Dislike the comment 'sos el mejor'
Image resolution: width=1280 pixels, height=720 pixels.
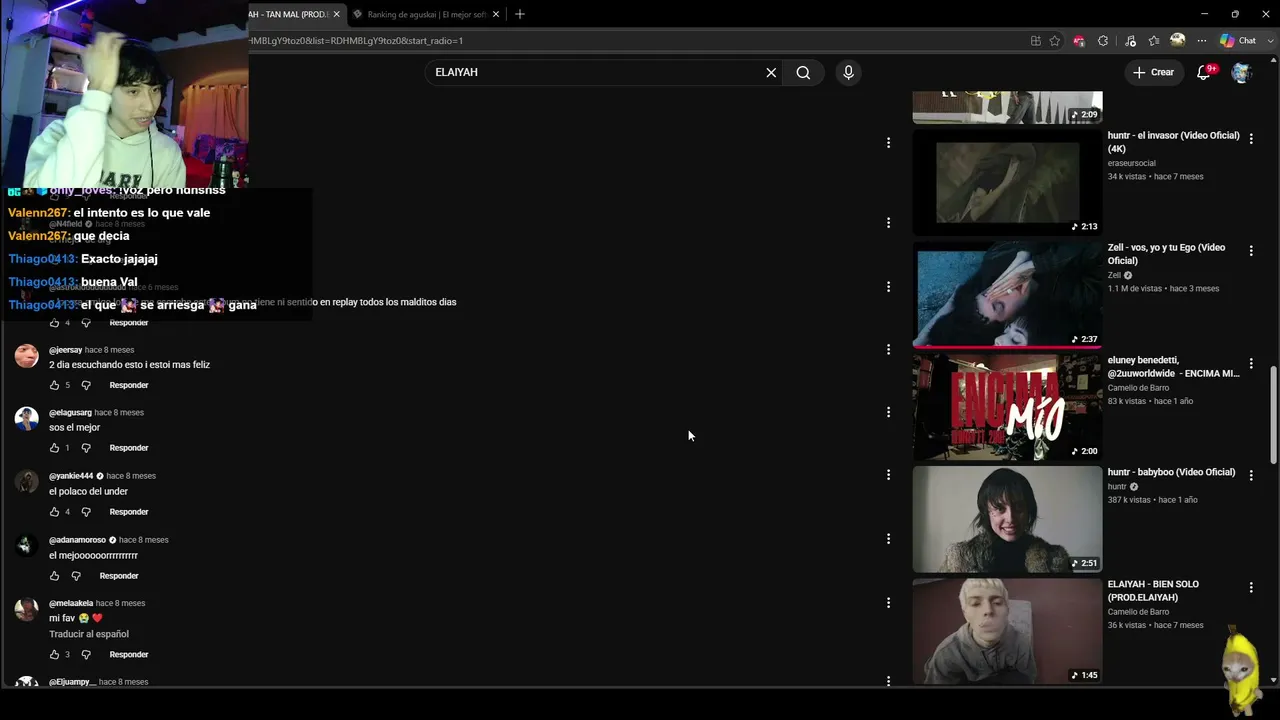click(86, 448)
